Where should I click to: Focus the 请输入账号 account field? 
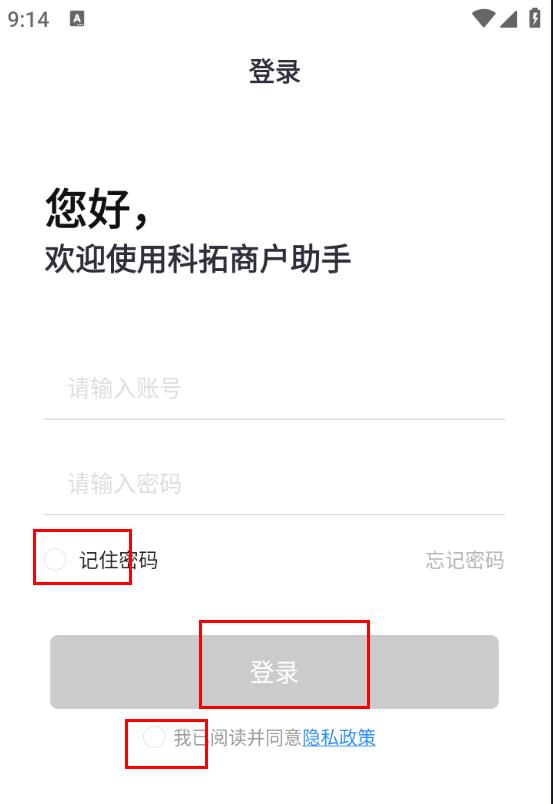pyautogui.click(x=274, y=388)
